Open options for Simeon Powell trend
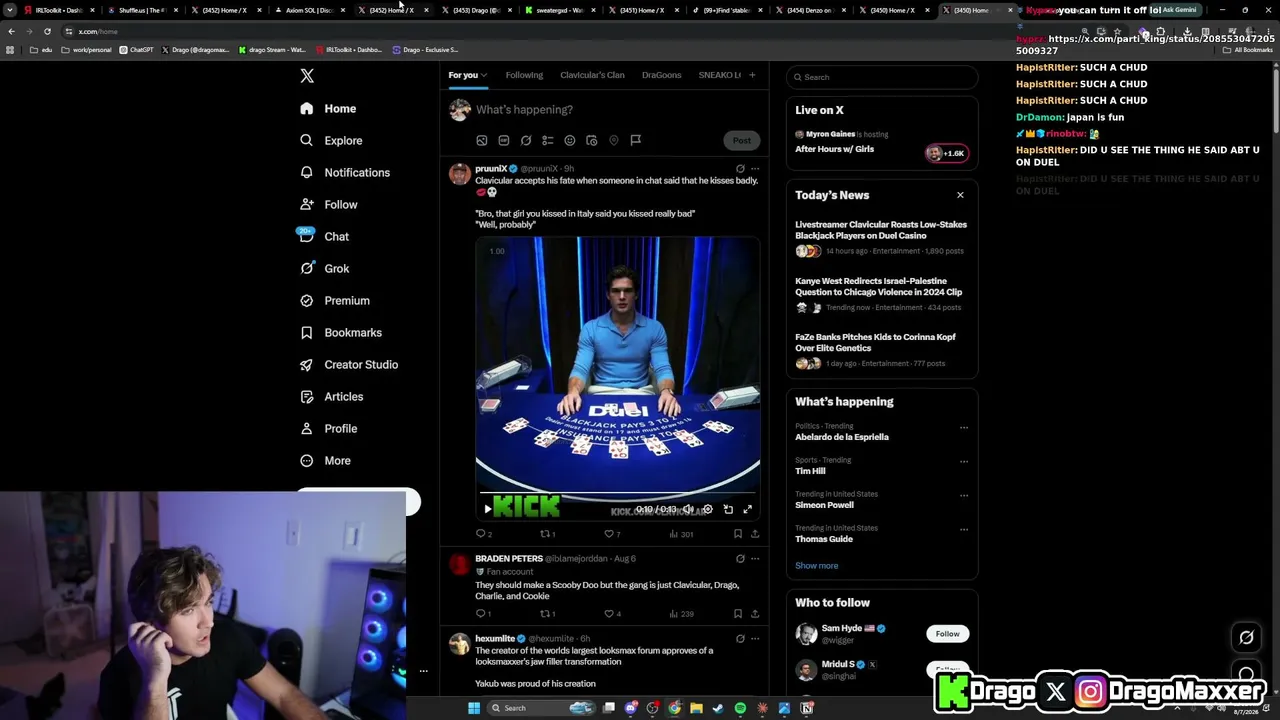The height and width of the screenshot is (720, 1280). point(964,495)
